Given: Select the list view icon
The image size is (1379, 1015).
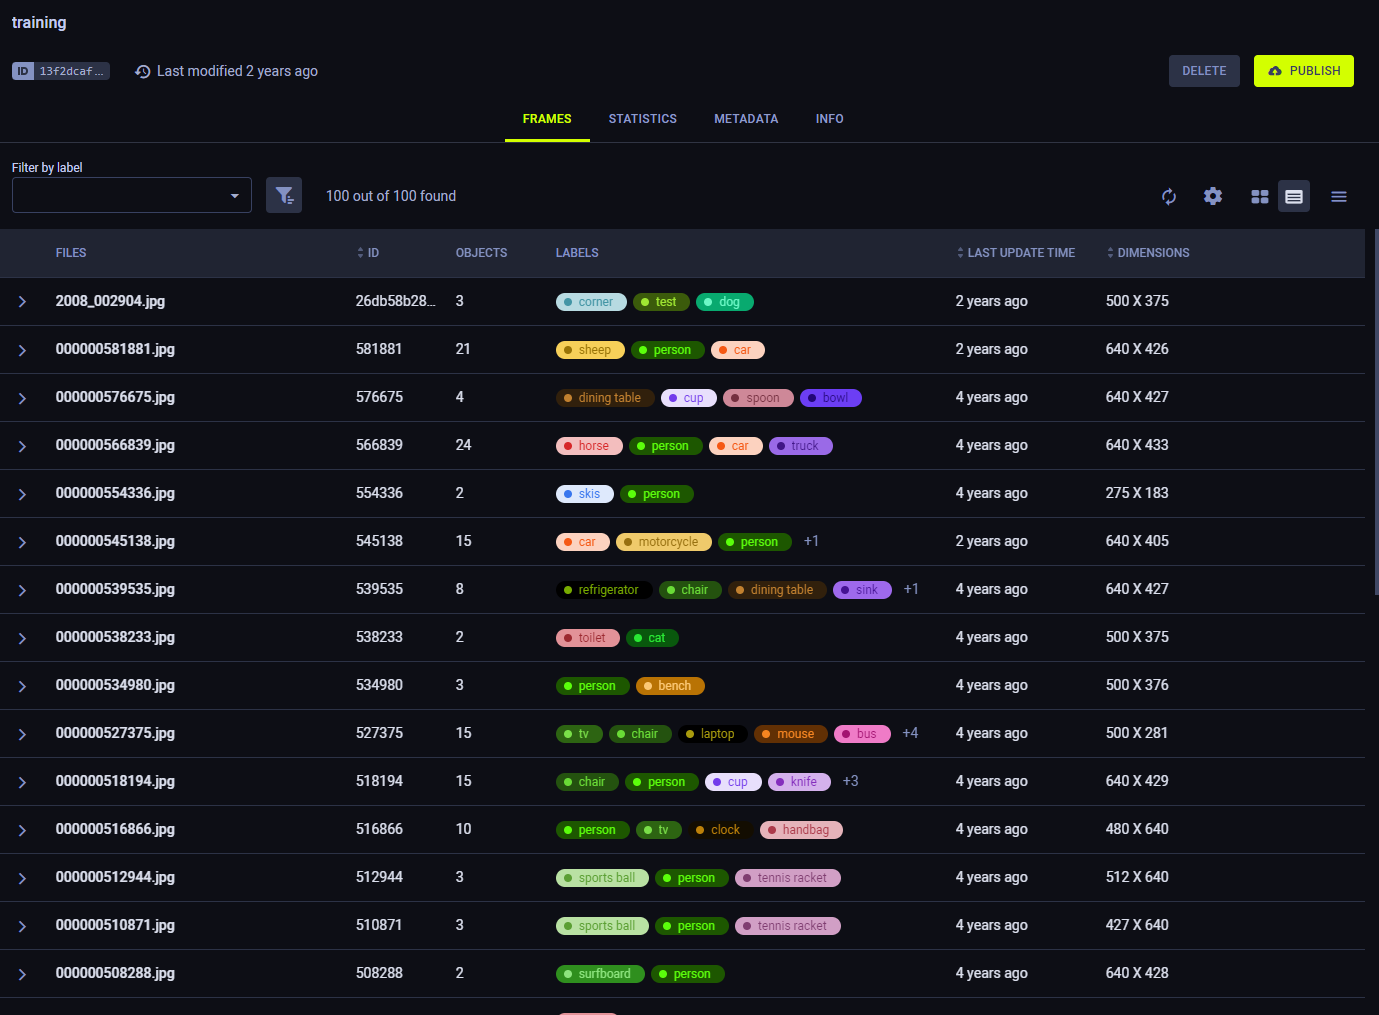Looking at the screenshot, I should [x=1294, y=196].
